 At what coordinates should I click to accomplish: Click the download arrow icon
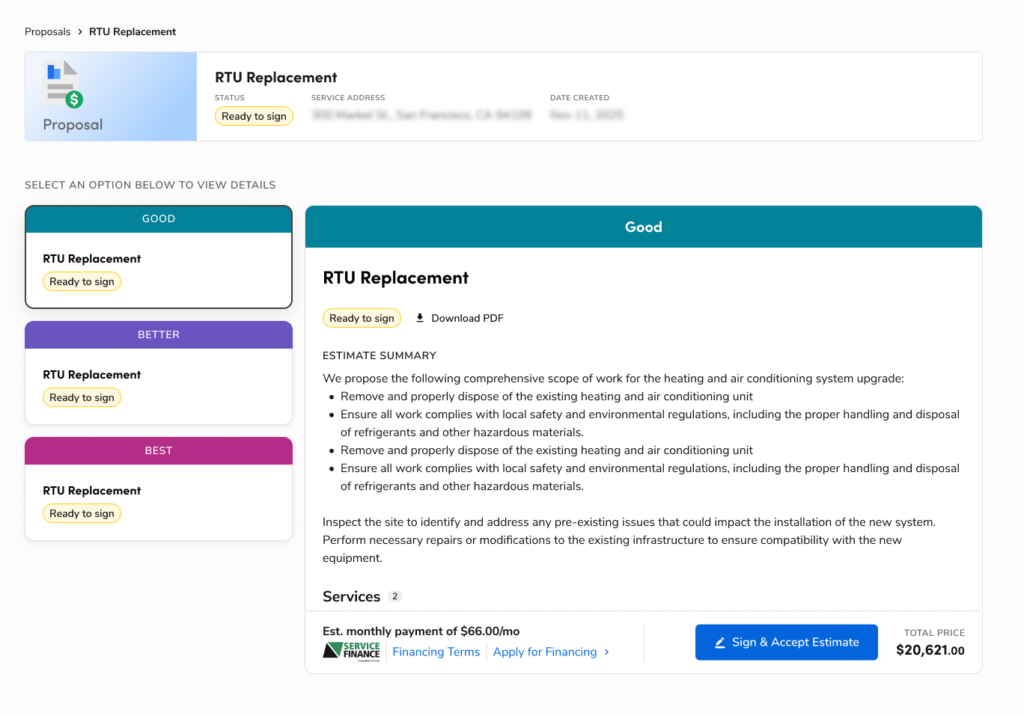(x=420, y=318)
